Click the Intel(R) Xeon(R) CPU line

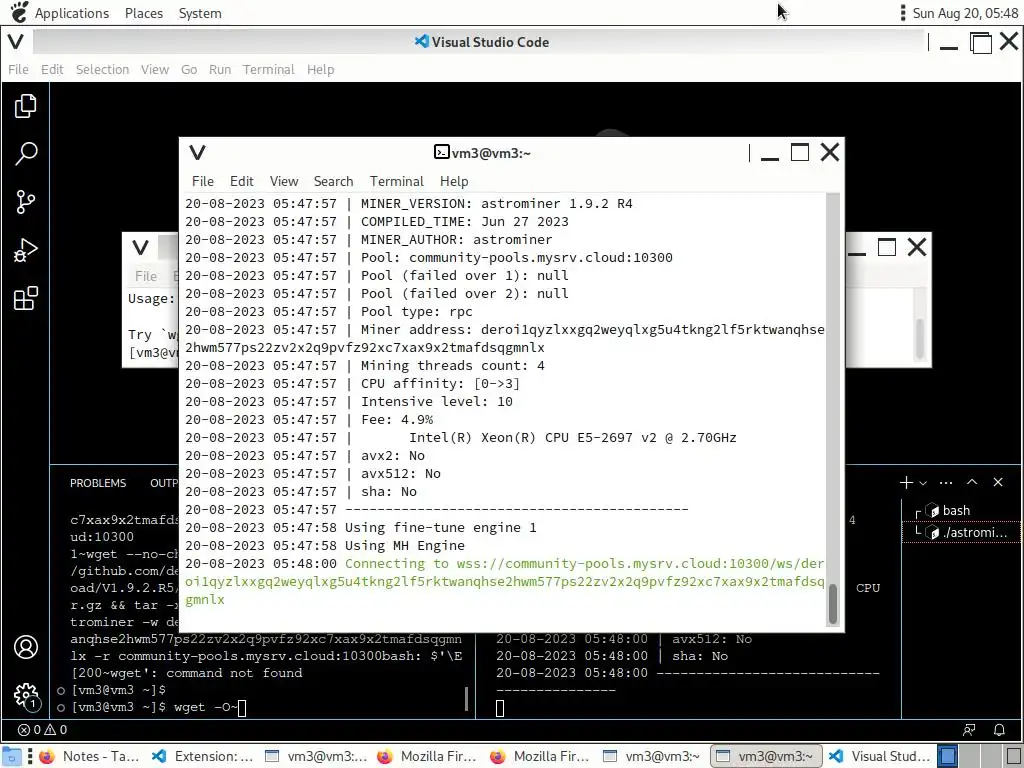tap(461, 438)
